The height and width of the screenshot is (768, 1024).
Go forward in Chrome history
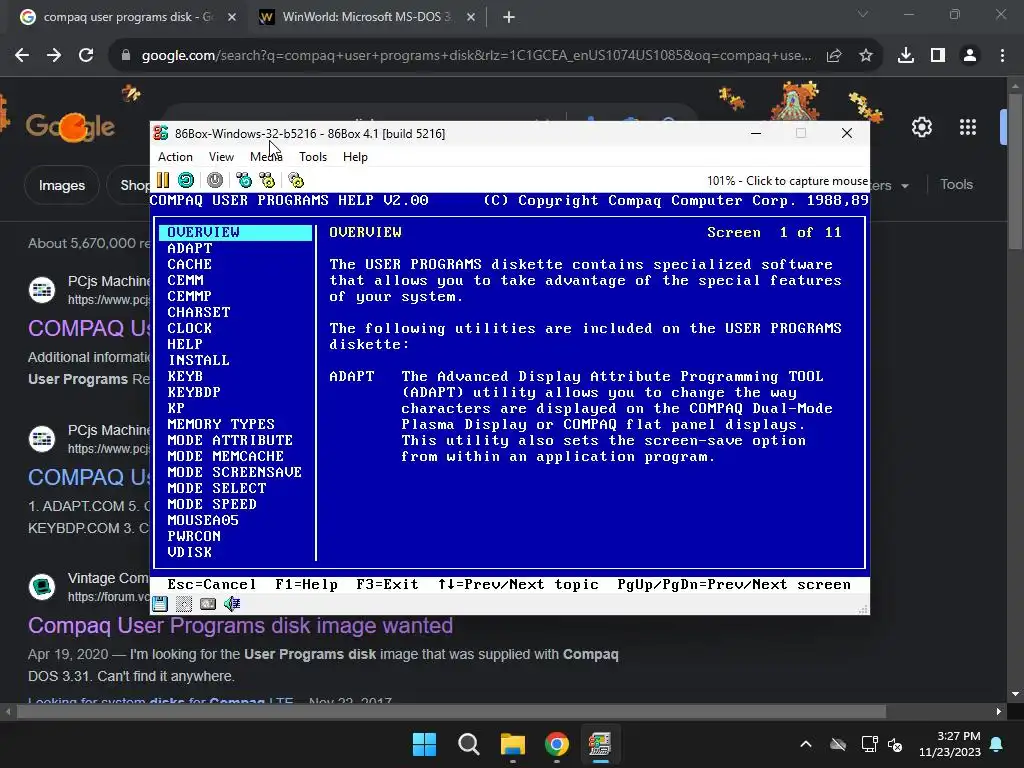pyautogui.click(x=54, y=56)
